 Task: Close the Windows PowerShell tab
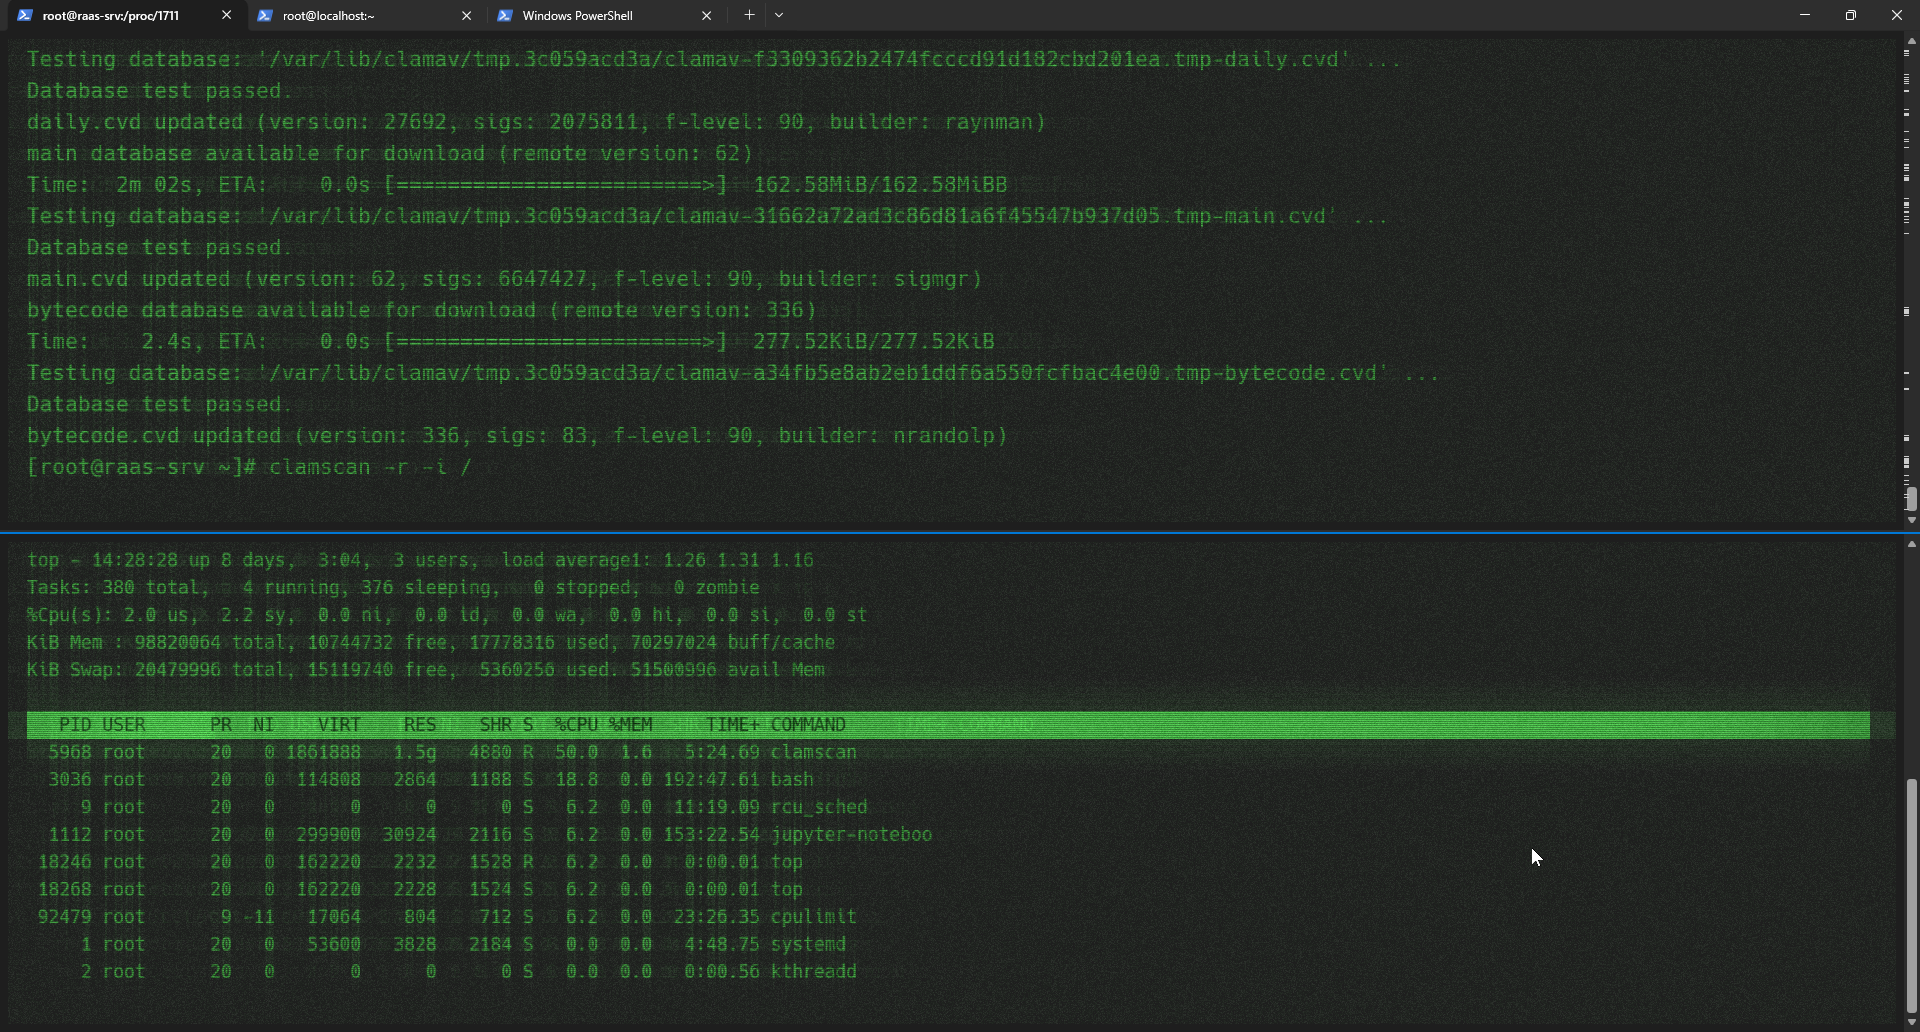(706, 15)
